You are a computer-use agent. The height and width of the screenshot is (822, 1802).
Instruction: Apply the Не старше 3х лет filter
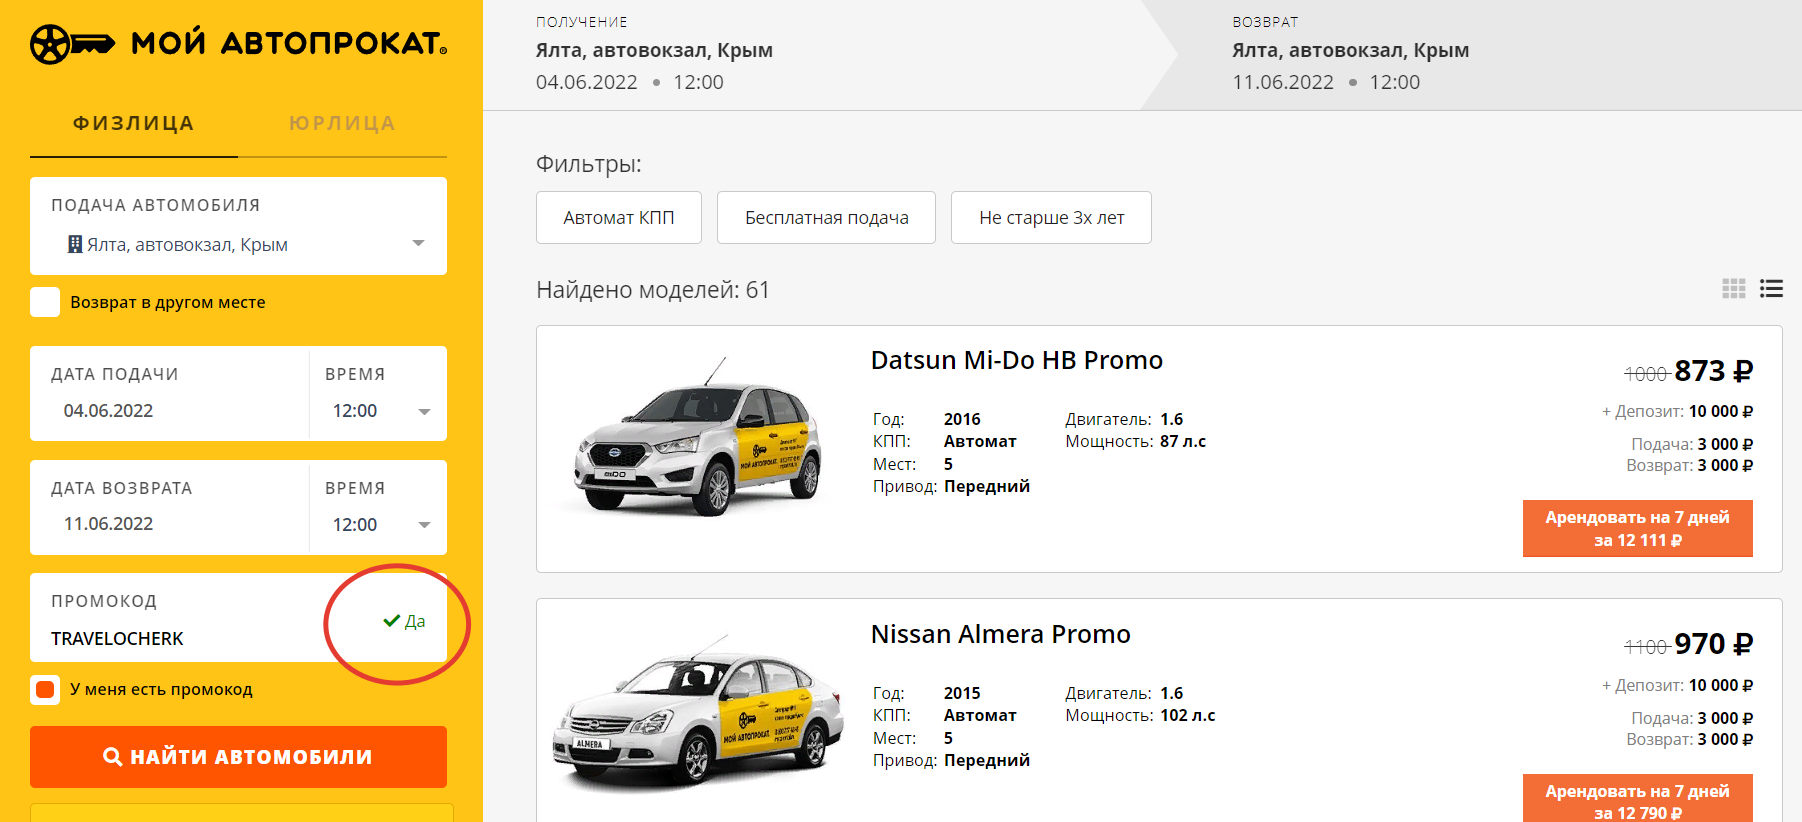tap(1051, 217)
